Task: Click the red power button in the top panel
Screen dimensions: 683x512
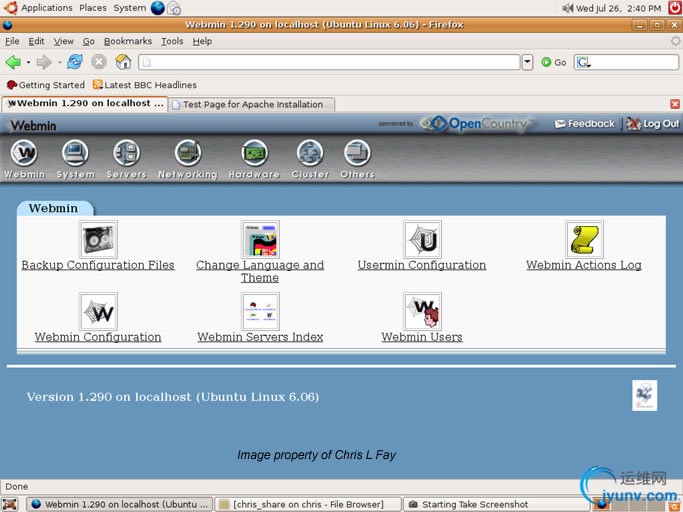Action: [674, 8]
